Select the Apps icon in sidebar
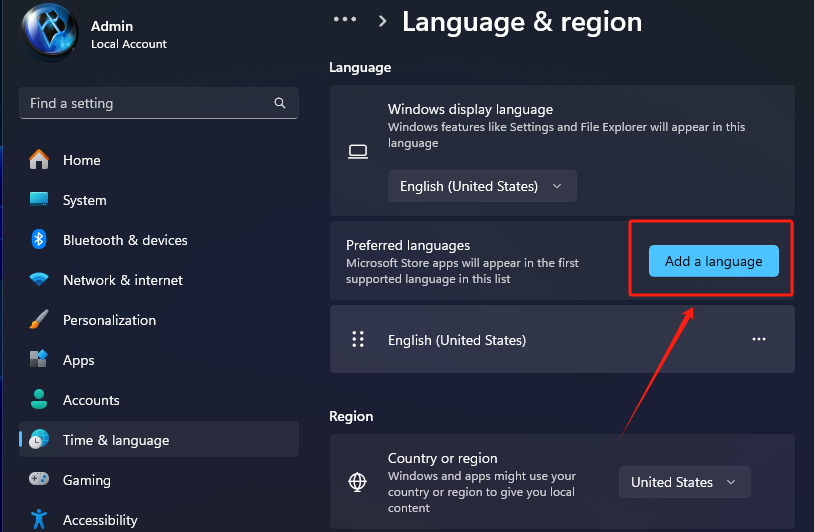The width and height of the screenshot is (814, 532). tap(39, 359)
